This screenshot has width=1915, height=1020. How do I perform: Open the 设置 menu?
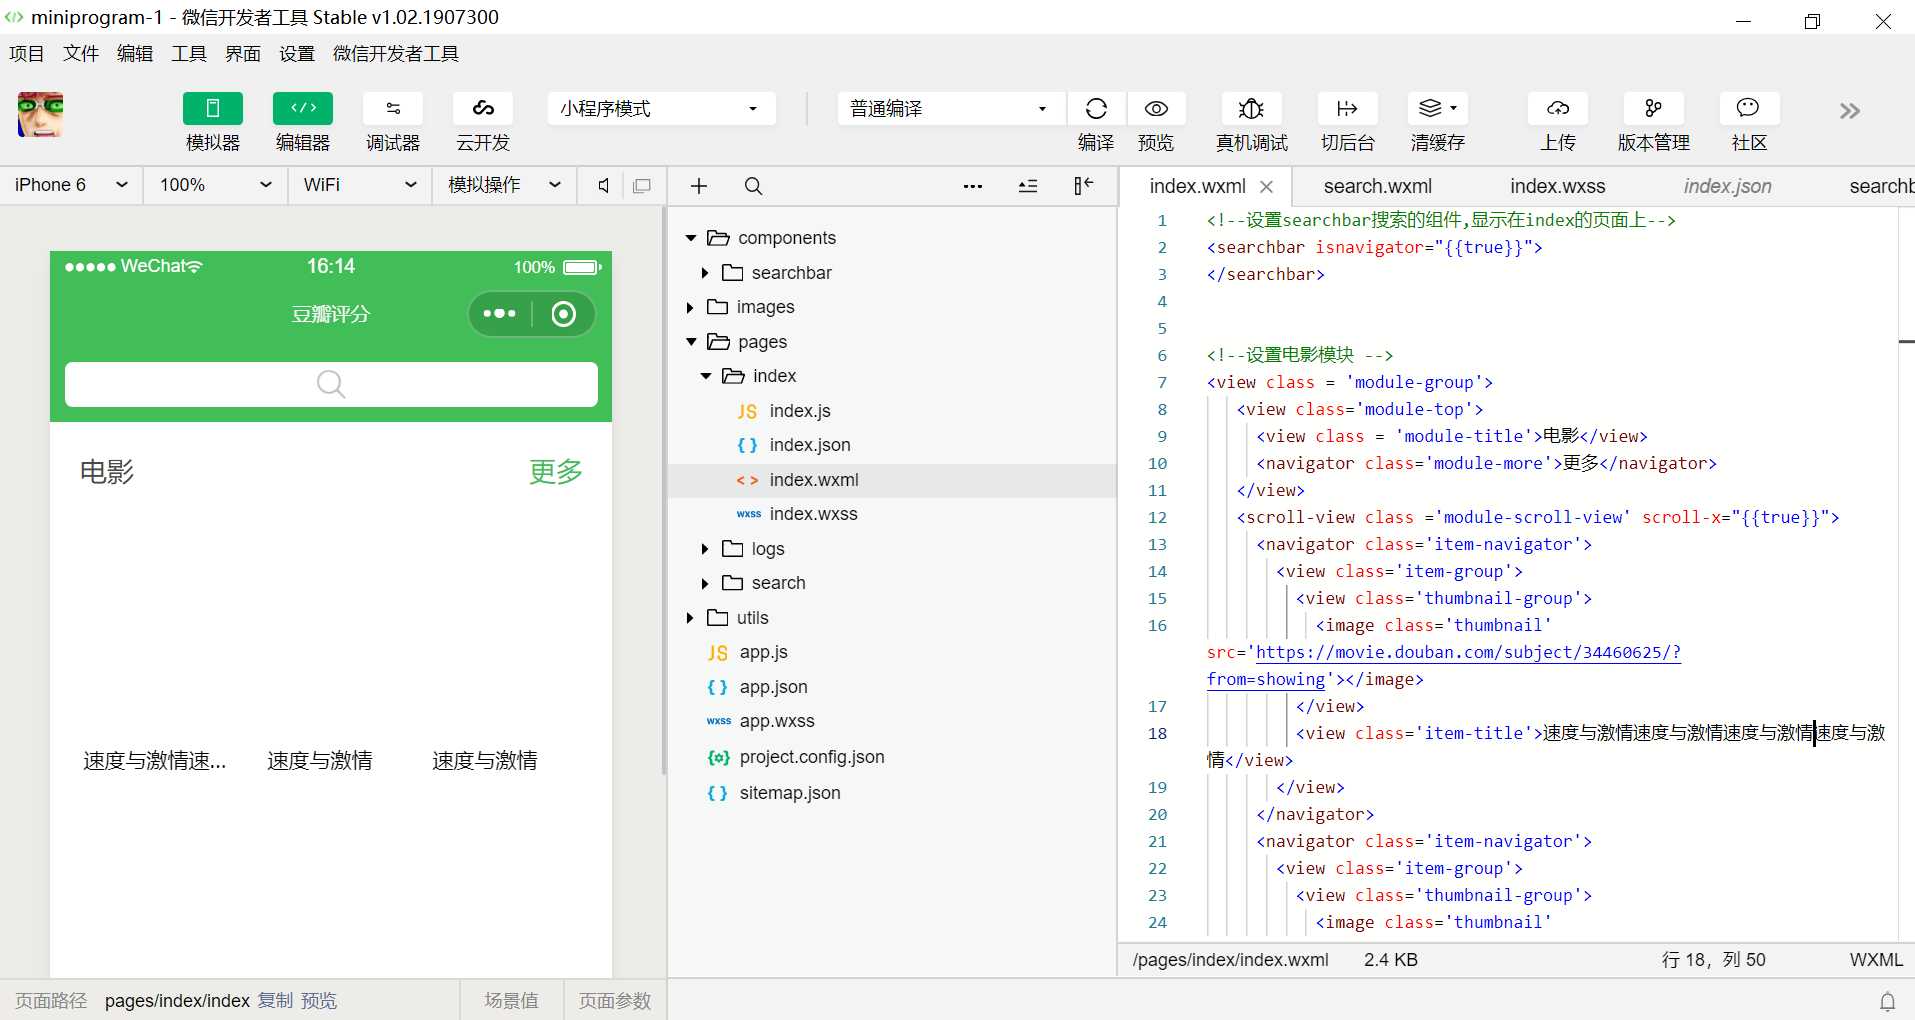[x=297, y=54]
